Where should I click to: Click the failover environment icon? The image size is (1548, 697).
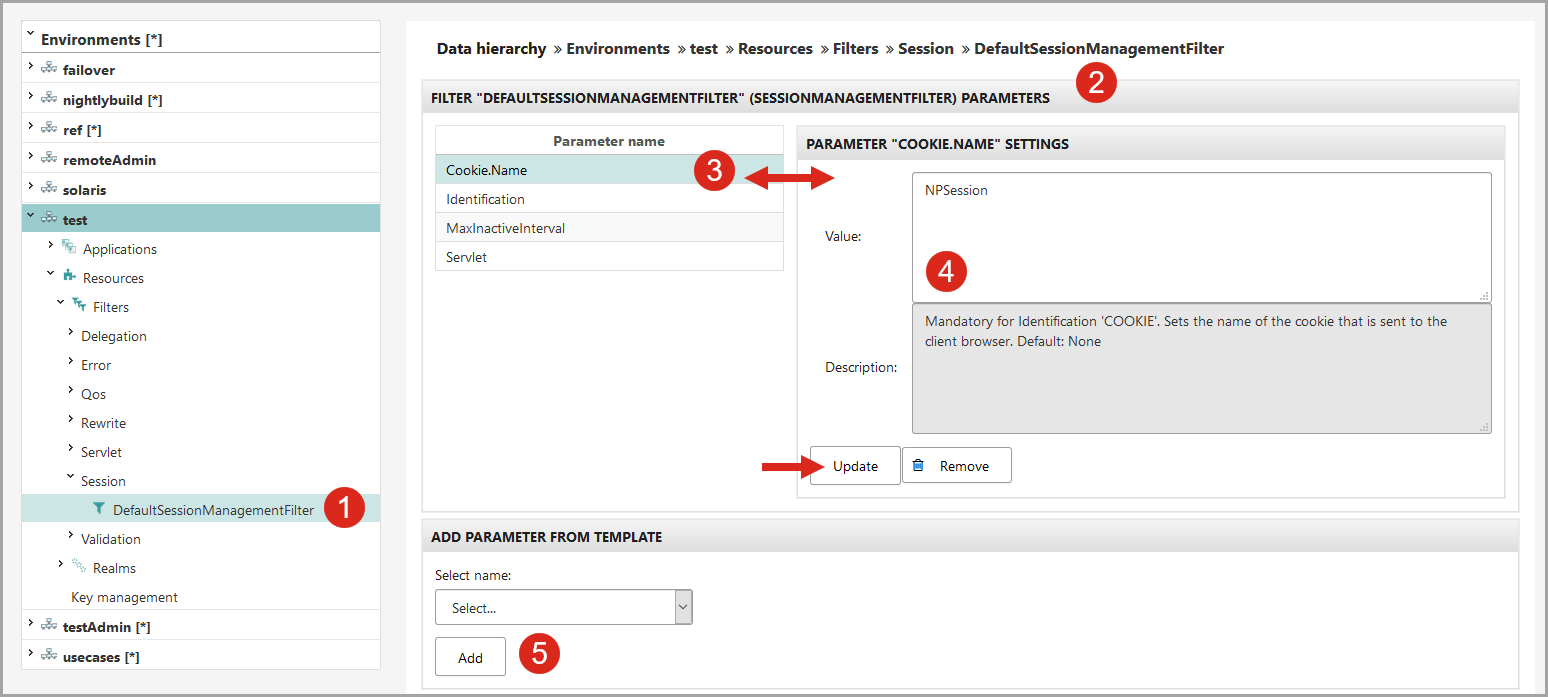click(x=48, y=69)
